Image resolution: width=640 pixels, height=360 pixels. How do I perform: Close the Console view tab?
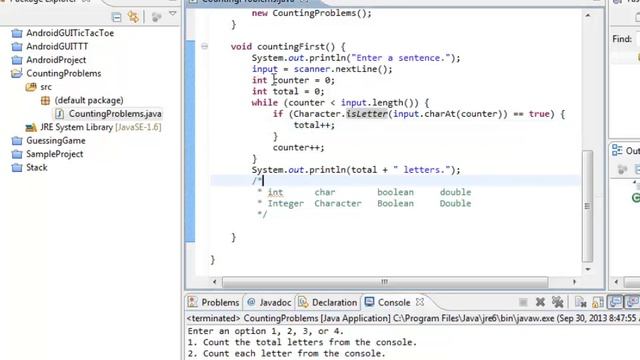(420, 302)
